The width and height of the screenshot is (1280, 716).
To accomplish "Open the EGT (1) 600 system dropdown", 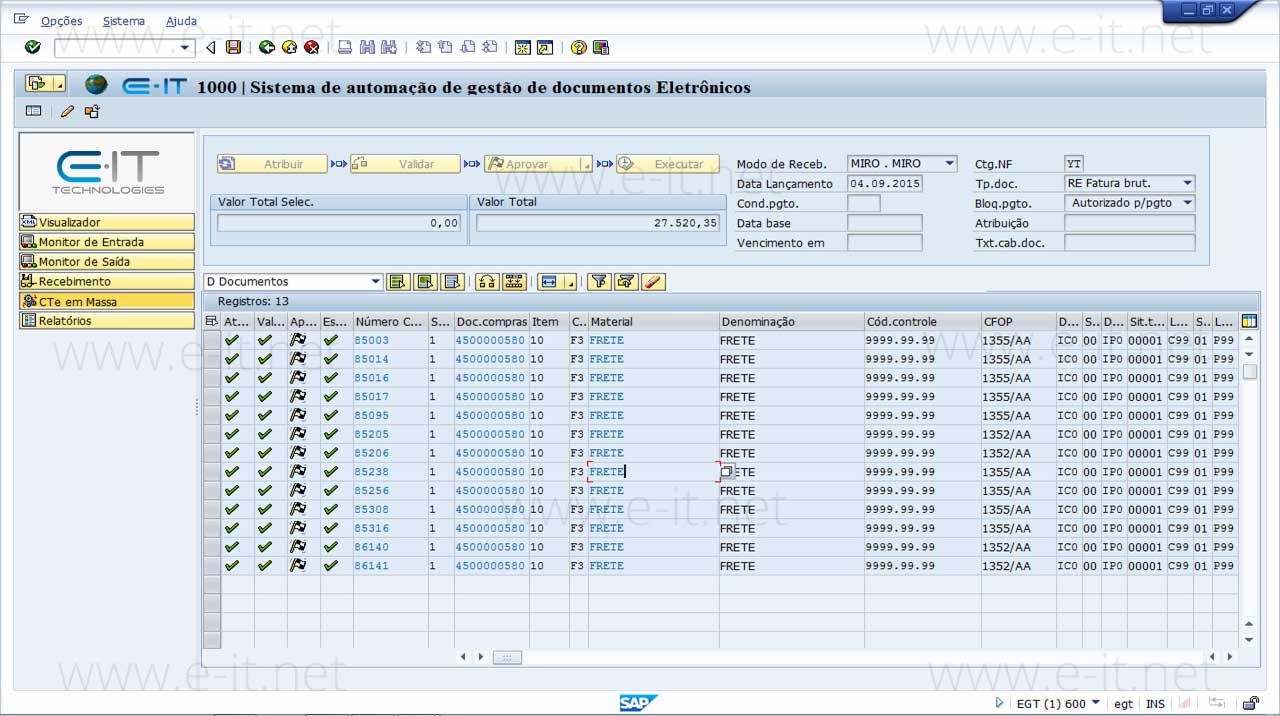I will pyautogui.click(x=1096, y=703).
